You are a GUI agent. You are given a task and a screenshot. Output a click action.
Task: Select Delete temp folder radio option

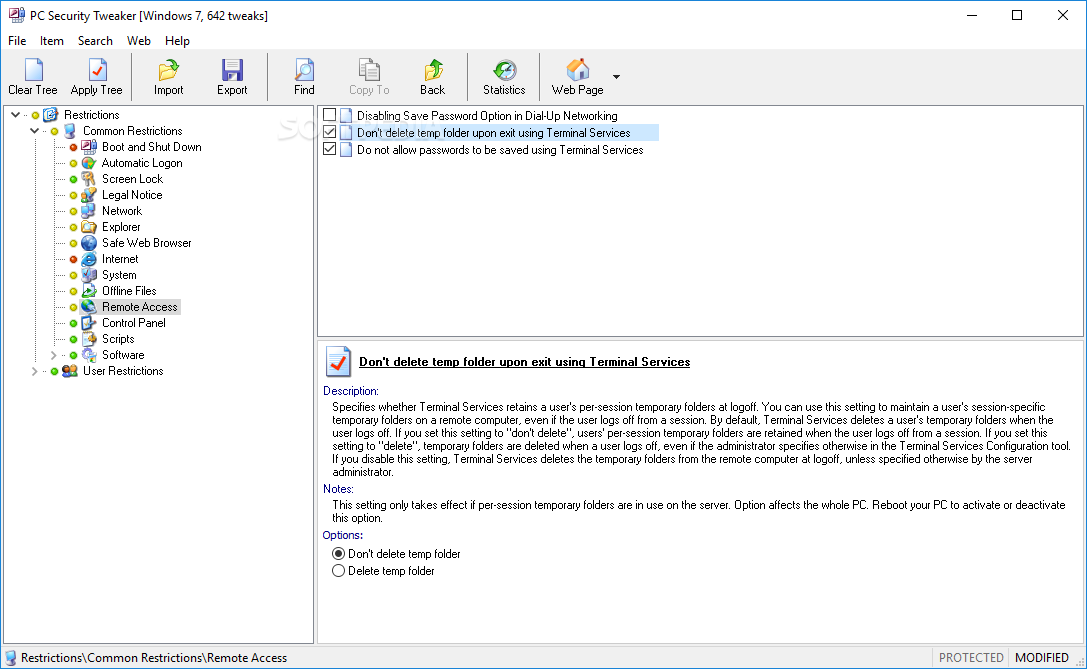tap(338, 571)
